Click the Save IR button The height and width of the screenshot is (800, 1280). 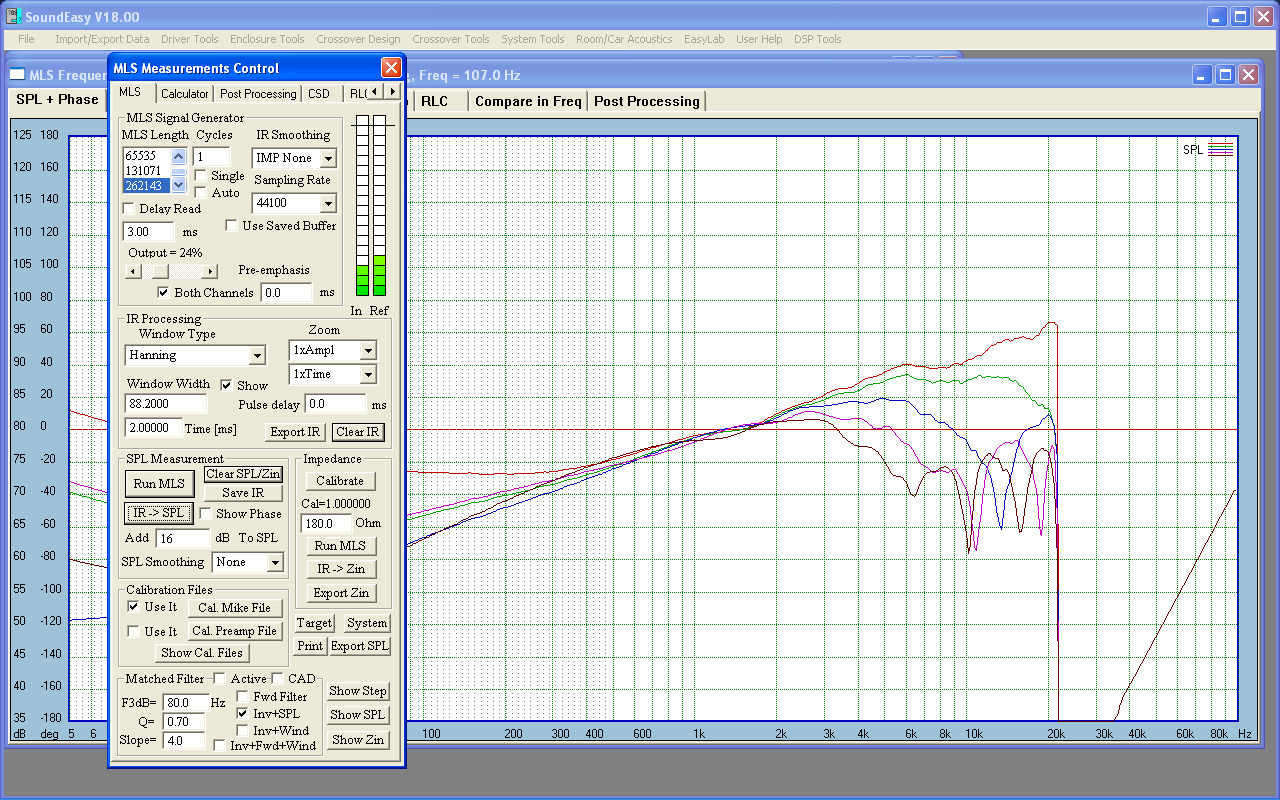click(243, 493)
